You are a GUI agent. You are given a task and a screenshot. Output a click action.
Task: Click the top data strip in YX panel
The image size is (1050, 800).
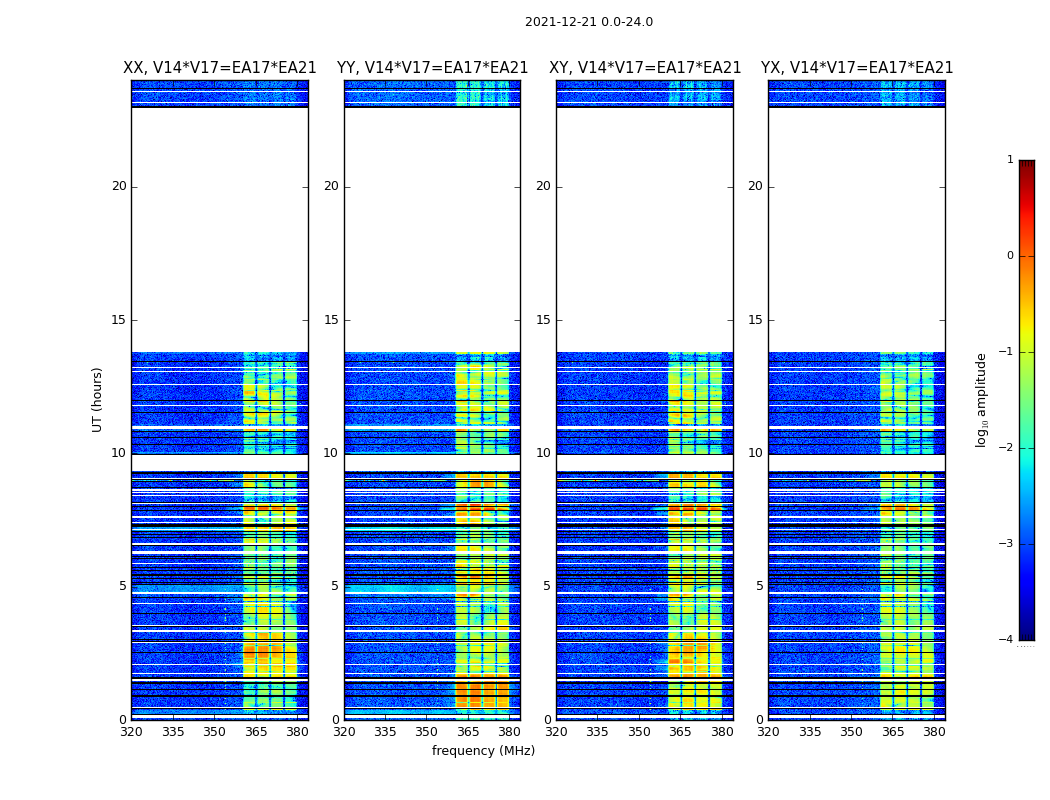click(856, 94)
